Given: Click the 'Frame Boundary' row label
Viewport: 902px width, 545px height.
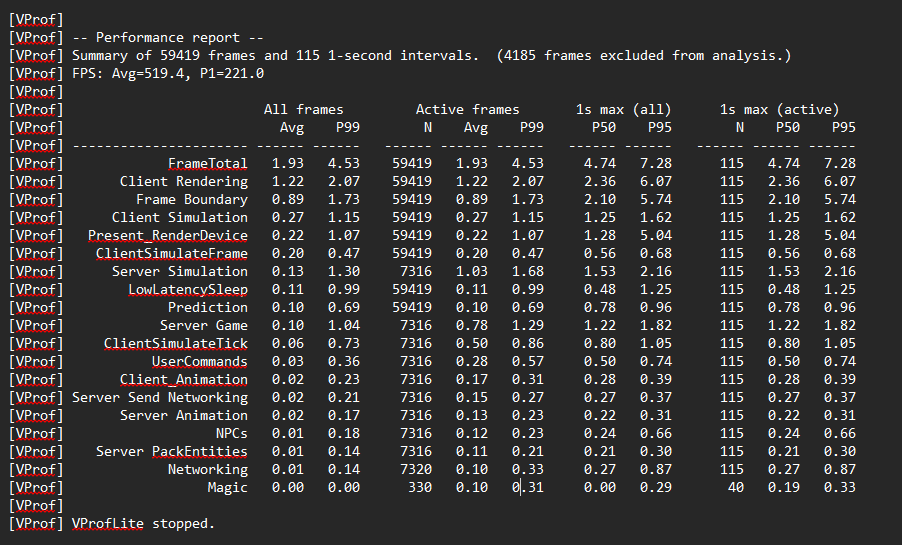Looking at the screenshot, I should pyautogui.click(x=192, y=199).
